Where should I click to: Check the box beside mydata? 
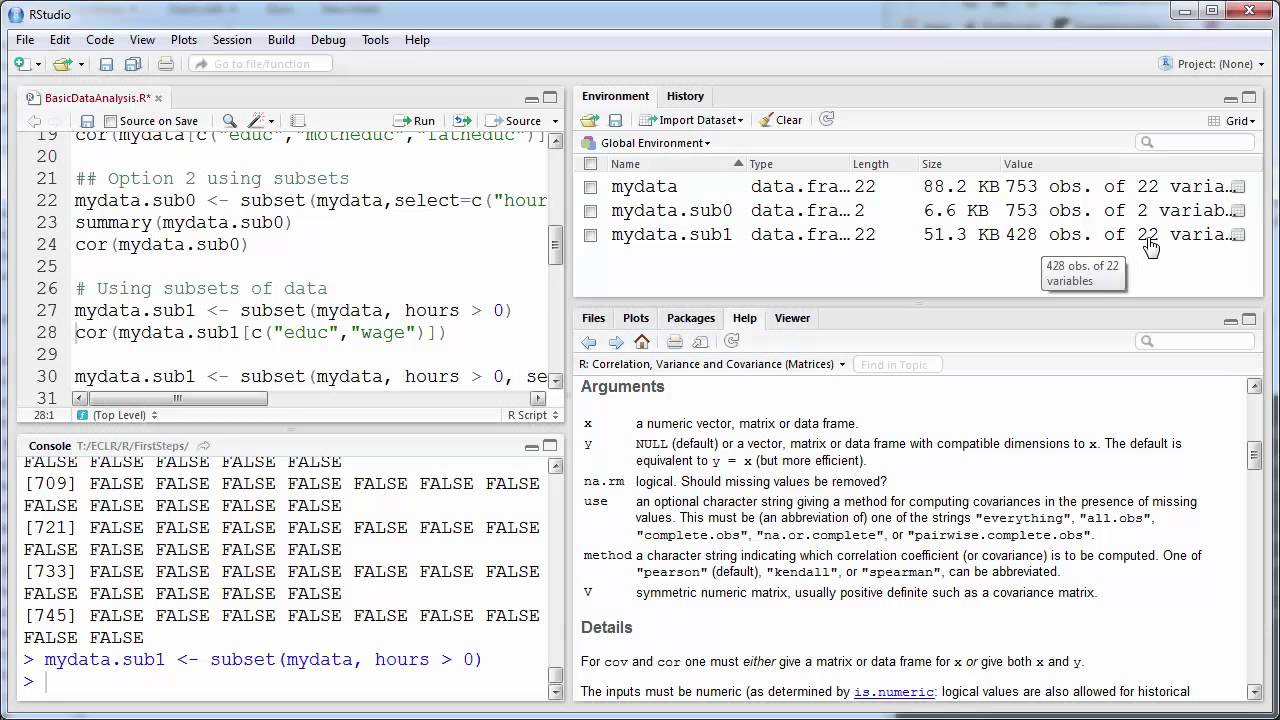click(x=590, y=187)
